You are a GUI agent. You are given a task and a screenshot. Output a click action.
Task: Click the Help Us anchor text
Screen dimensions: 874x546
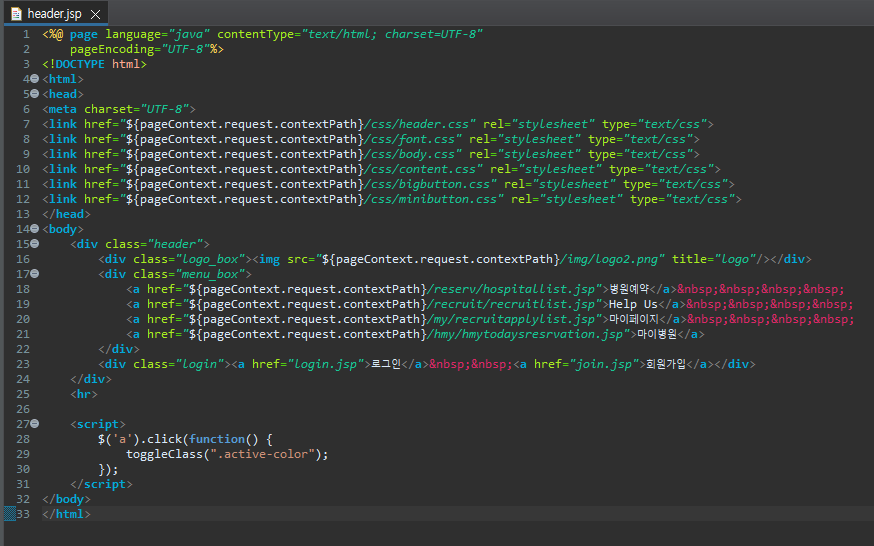click(634, 304)
